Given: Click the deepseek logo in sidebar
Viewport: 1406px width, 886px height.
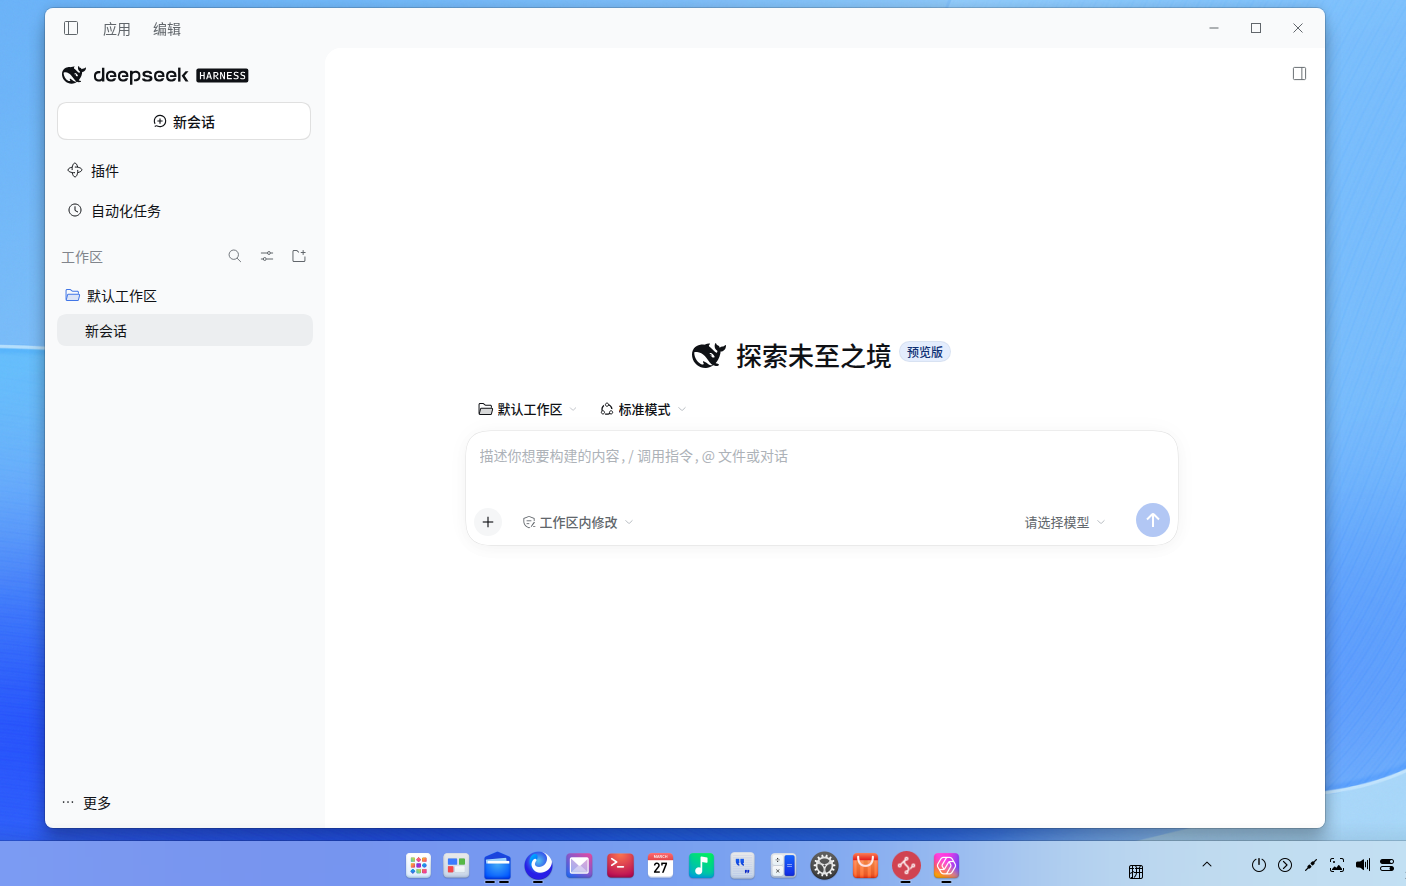Looking at the screenshot, I should (x=155, y=75).
